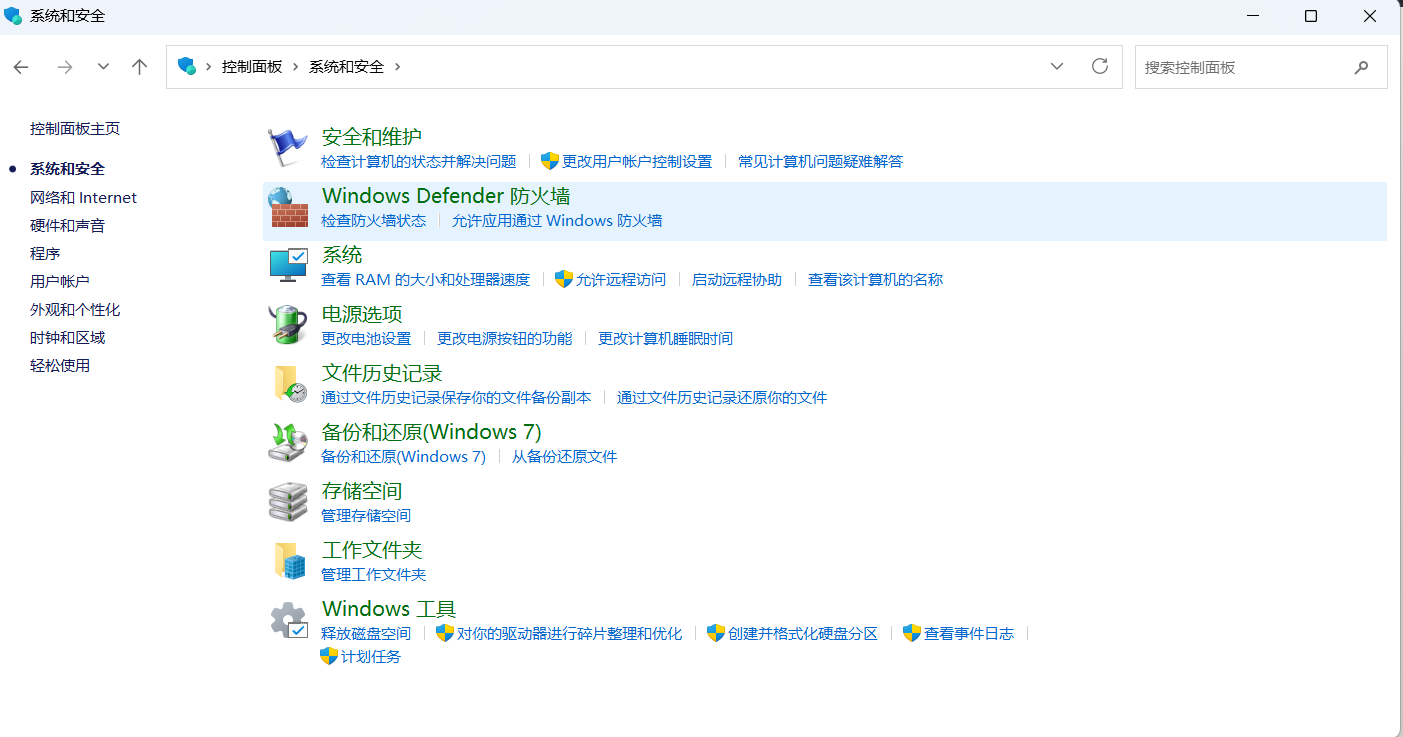
Task: Click the window title bar shield icon
Action: coord(13,16)
